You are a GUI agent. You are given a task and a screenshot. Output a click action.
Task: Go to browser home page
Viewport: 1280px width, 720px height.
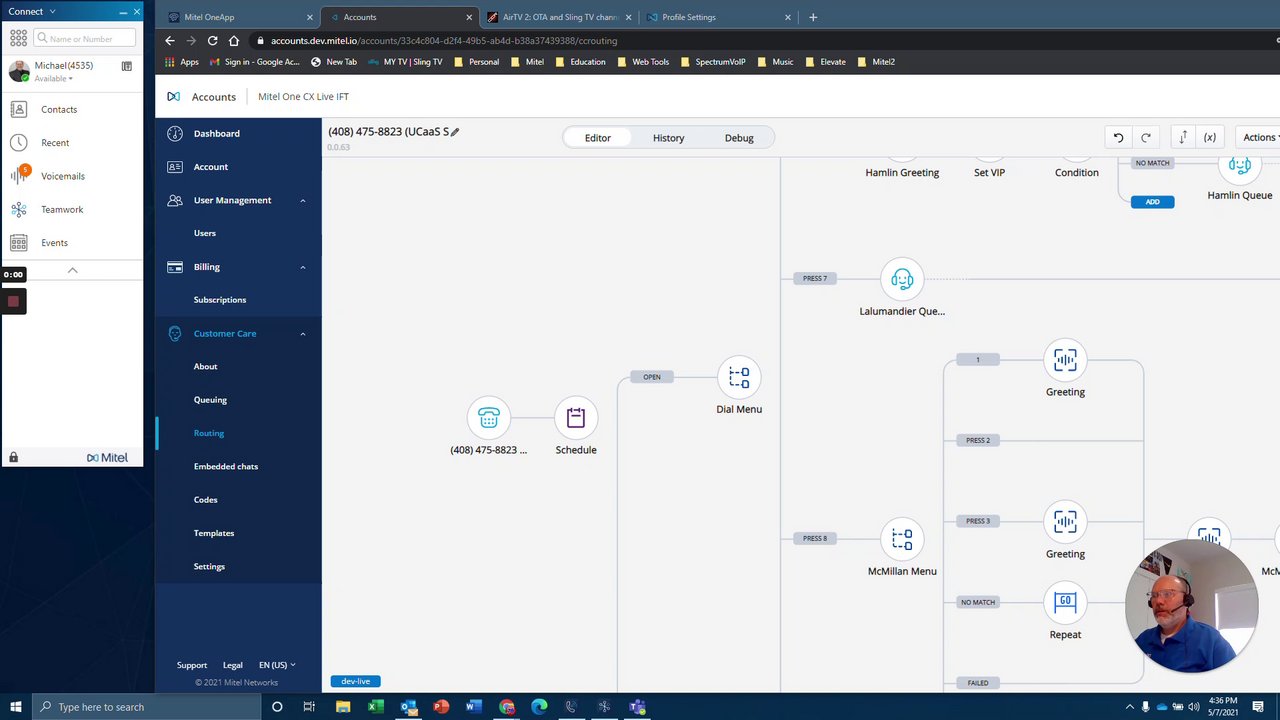(x=234, y=41)
